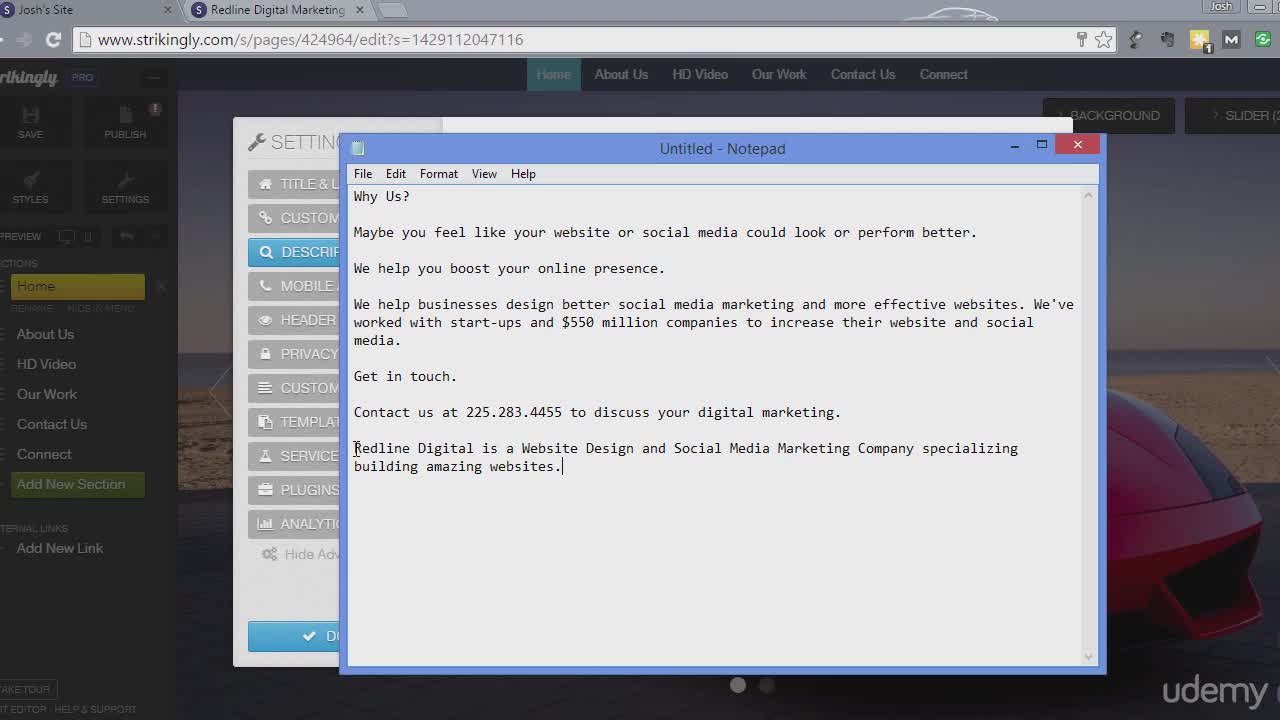Click About Us in site navigation bar
Image resolution: width=1280 pixels, height=720 pixels.
[x=621, y=75]
